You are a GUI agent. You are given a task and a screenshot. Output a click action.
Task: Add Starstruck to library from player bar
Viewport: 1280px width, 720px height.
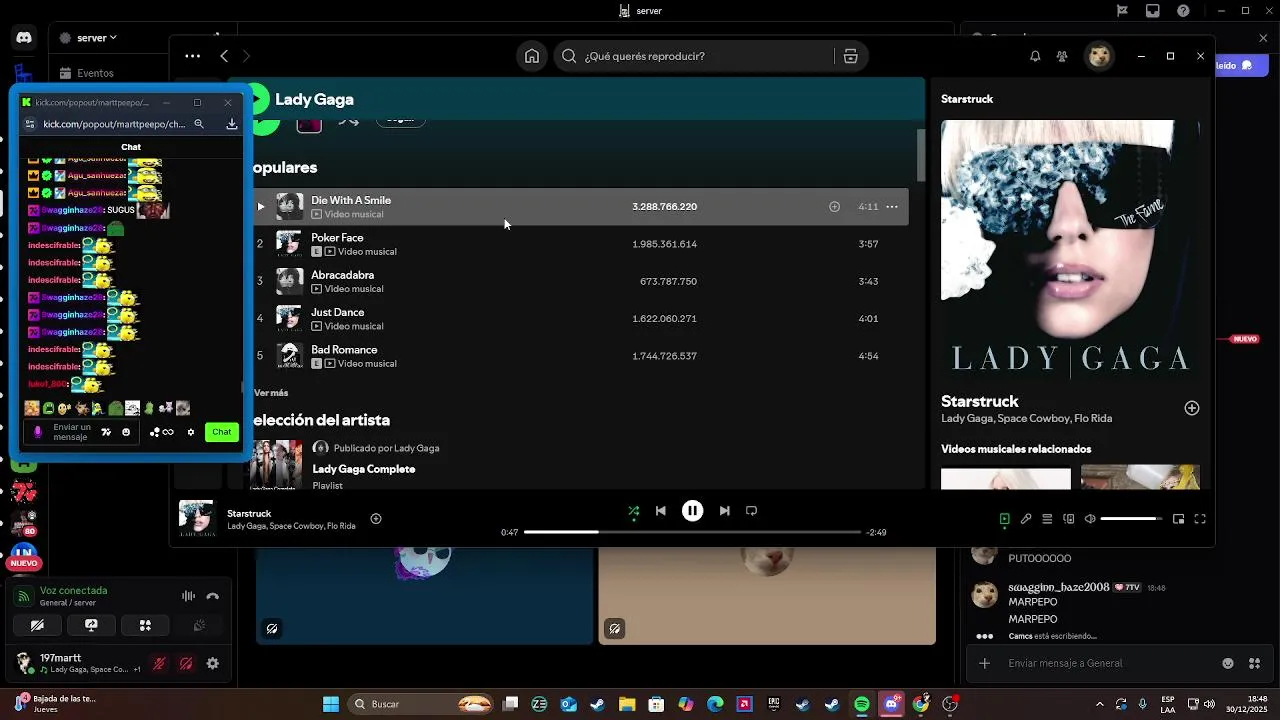(x=376, y=518)
